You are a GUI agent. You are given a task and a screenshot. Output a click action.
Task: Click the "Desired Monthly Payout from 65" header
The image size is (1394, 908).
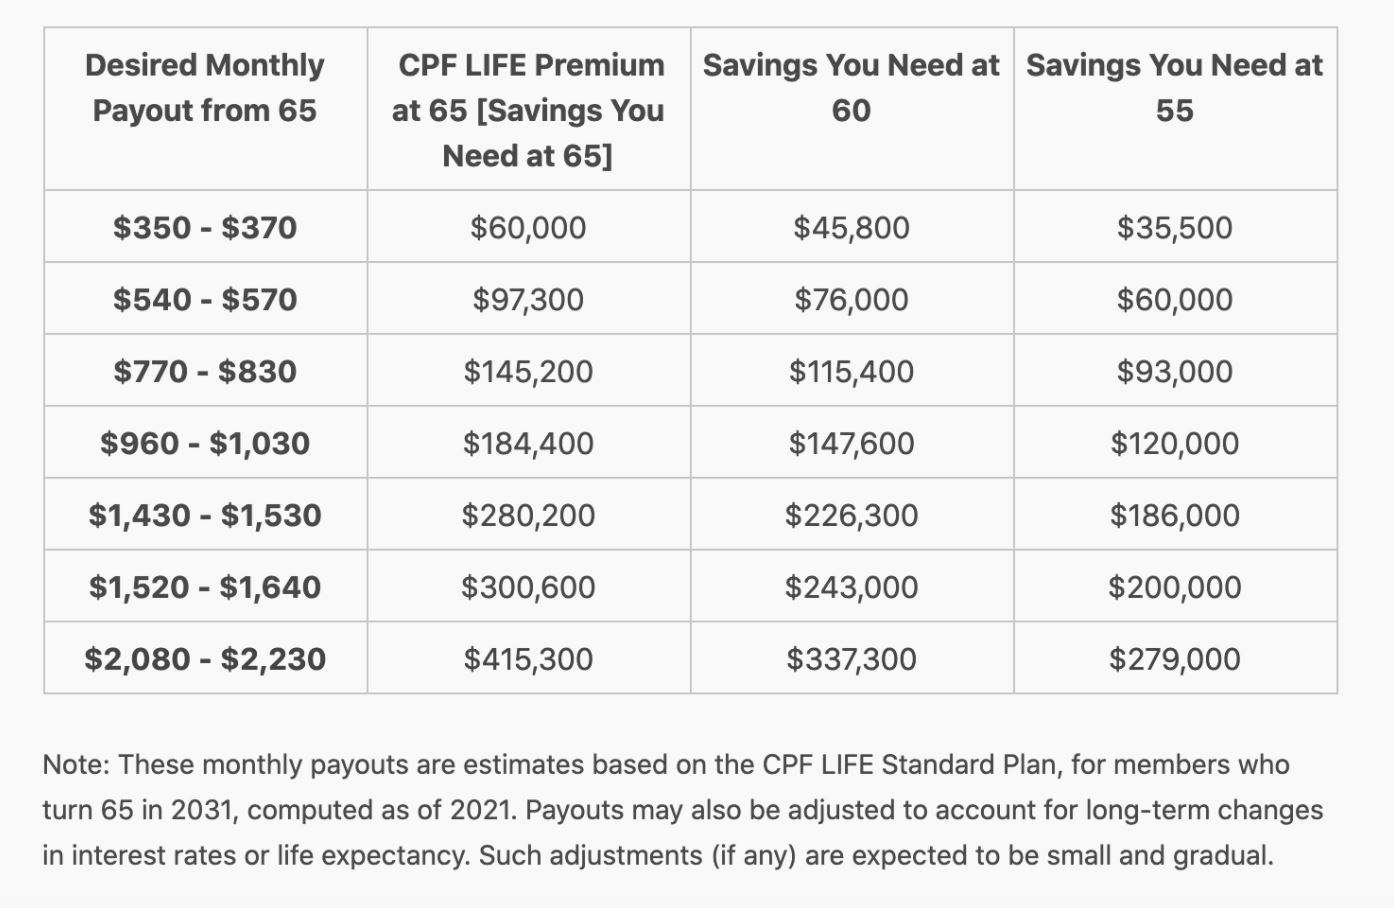205,88
